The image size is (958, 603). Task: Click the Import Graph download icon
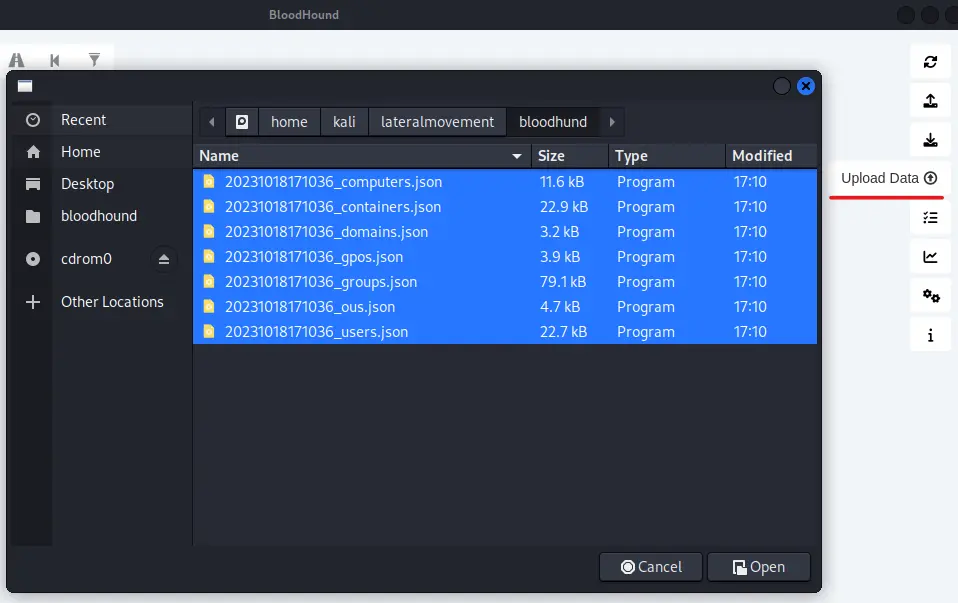tap(930, 140)
